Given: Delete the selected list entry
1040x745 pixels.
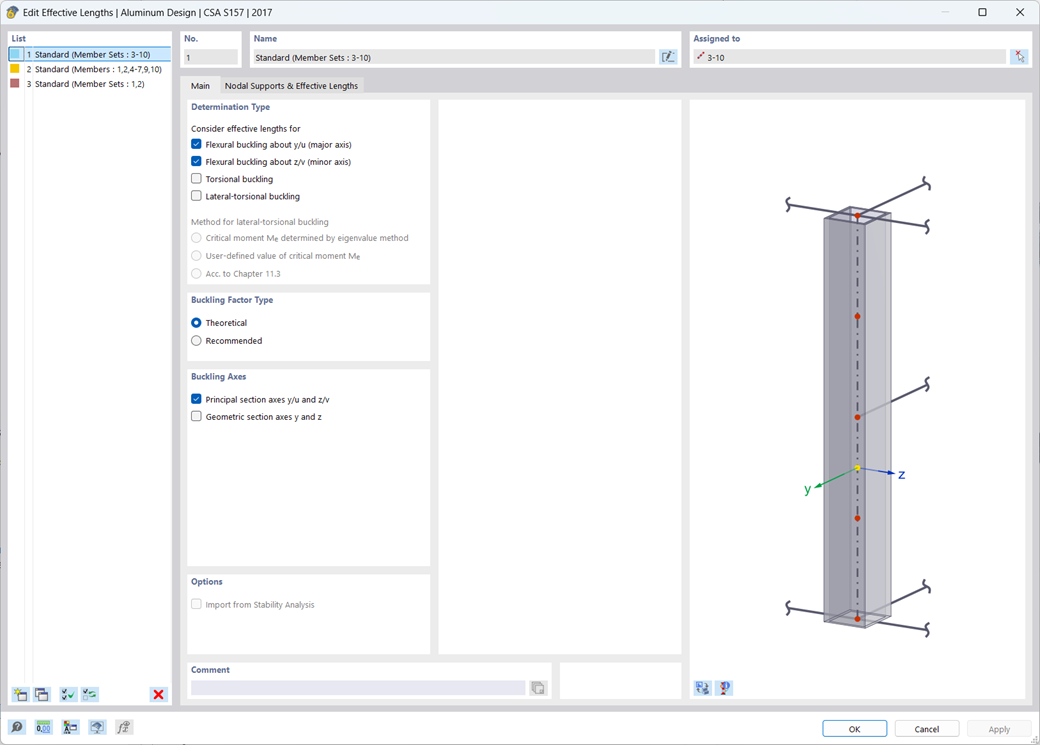Looking at the screenshot, I should click(x=158, y=694).
